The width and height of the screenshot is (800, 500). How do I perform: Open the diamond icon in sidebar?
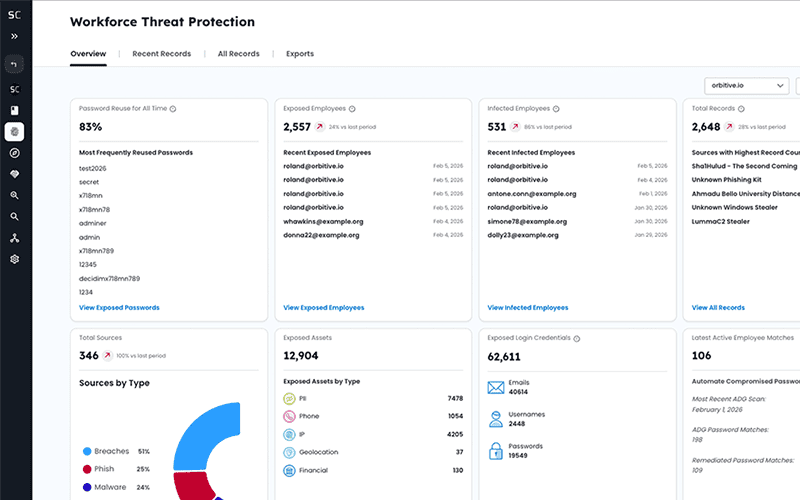[14, 174]
